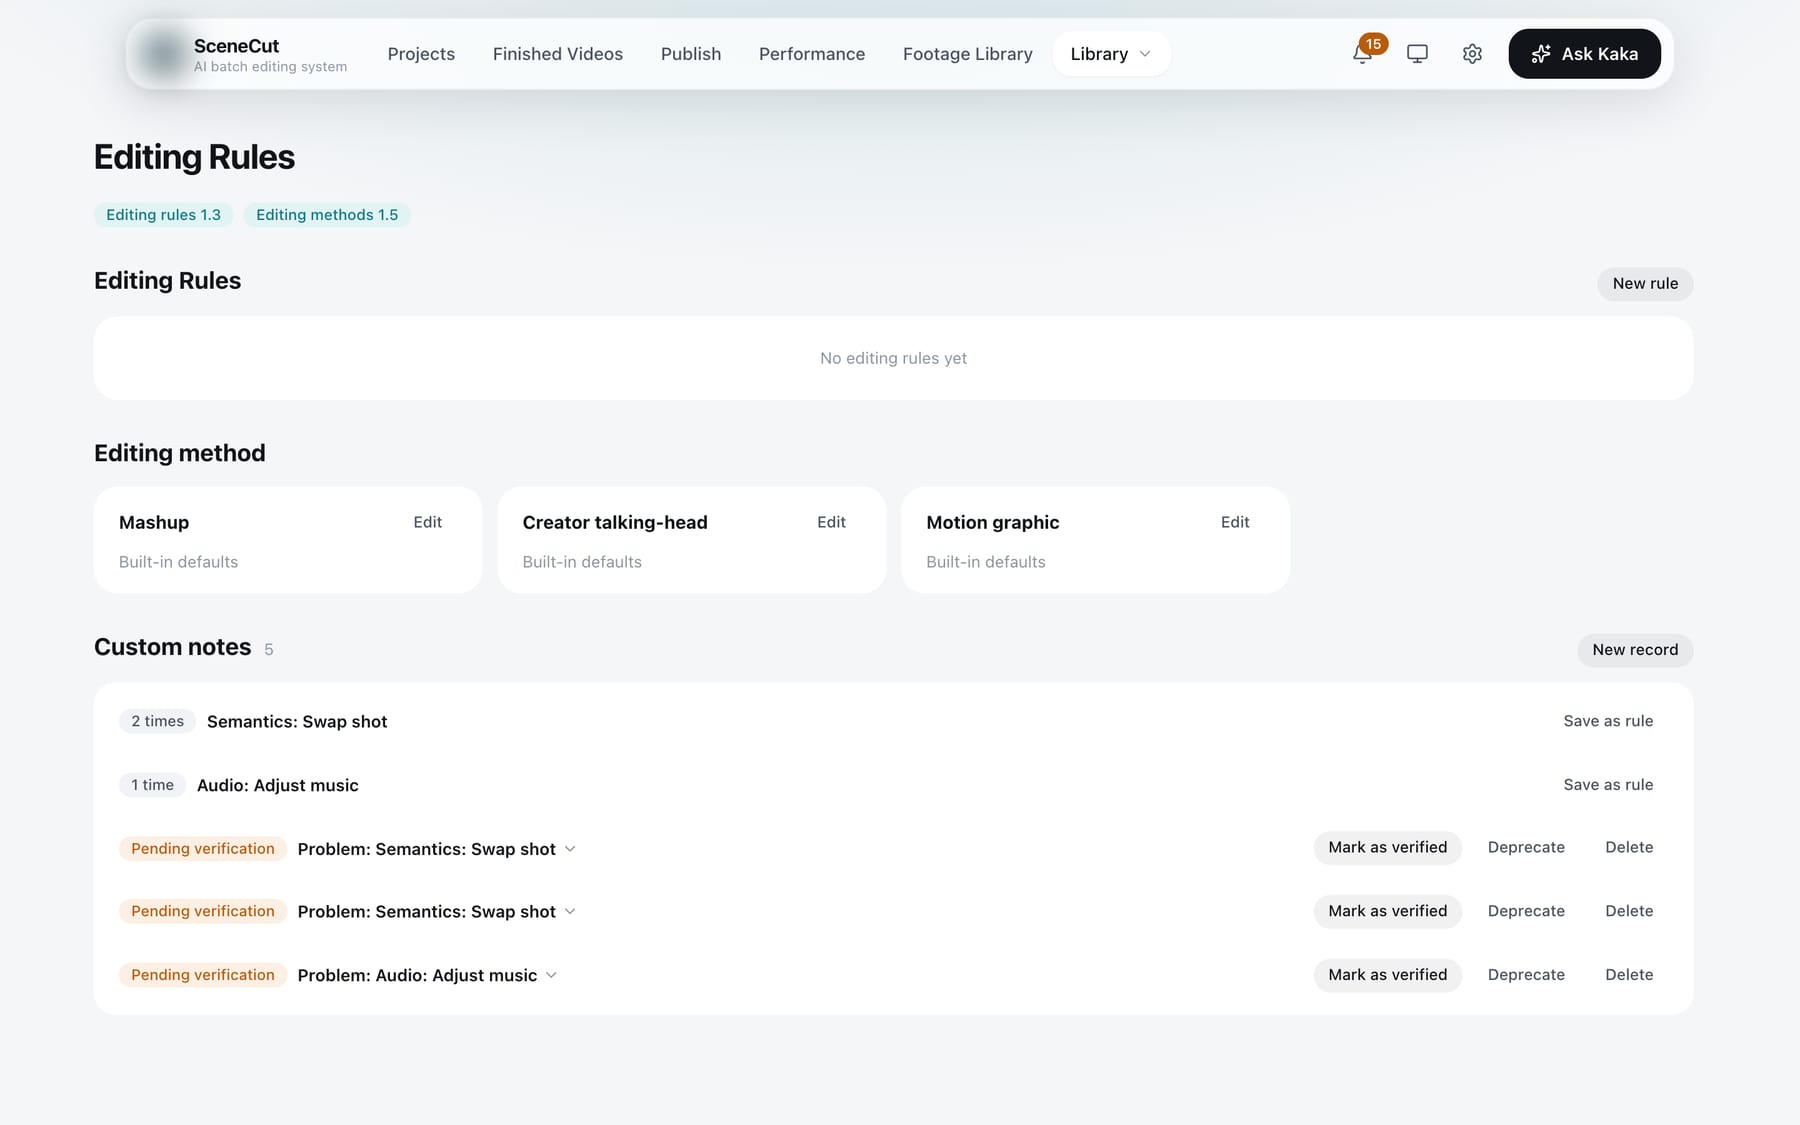Click the Custom notes heading
This screenshot has height=1125, width=1800.
tap(172, 647)
